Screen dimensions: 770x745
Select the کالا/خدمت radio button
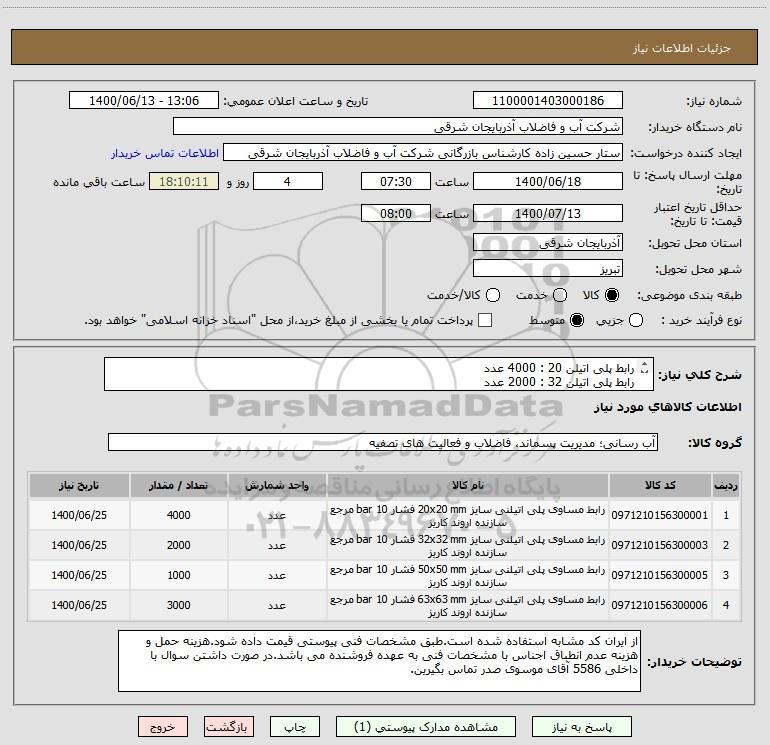click(x=493, y=295)
